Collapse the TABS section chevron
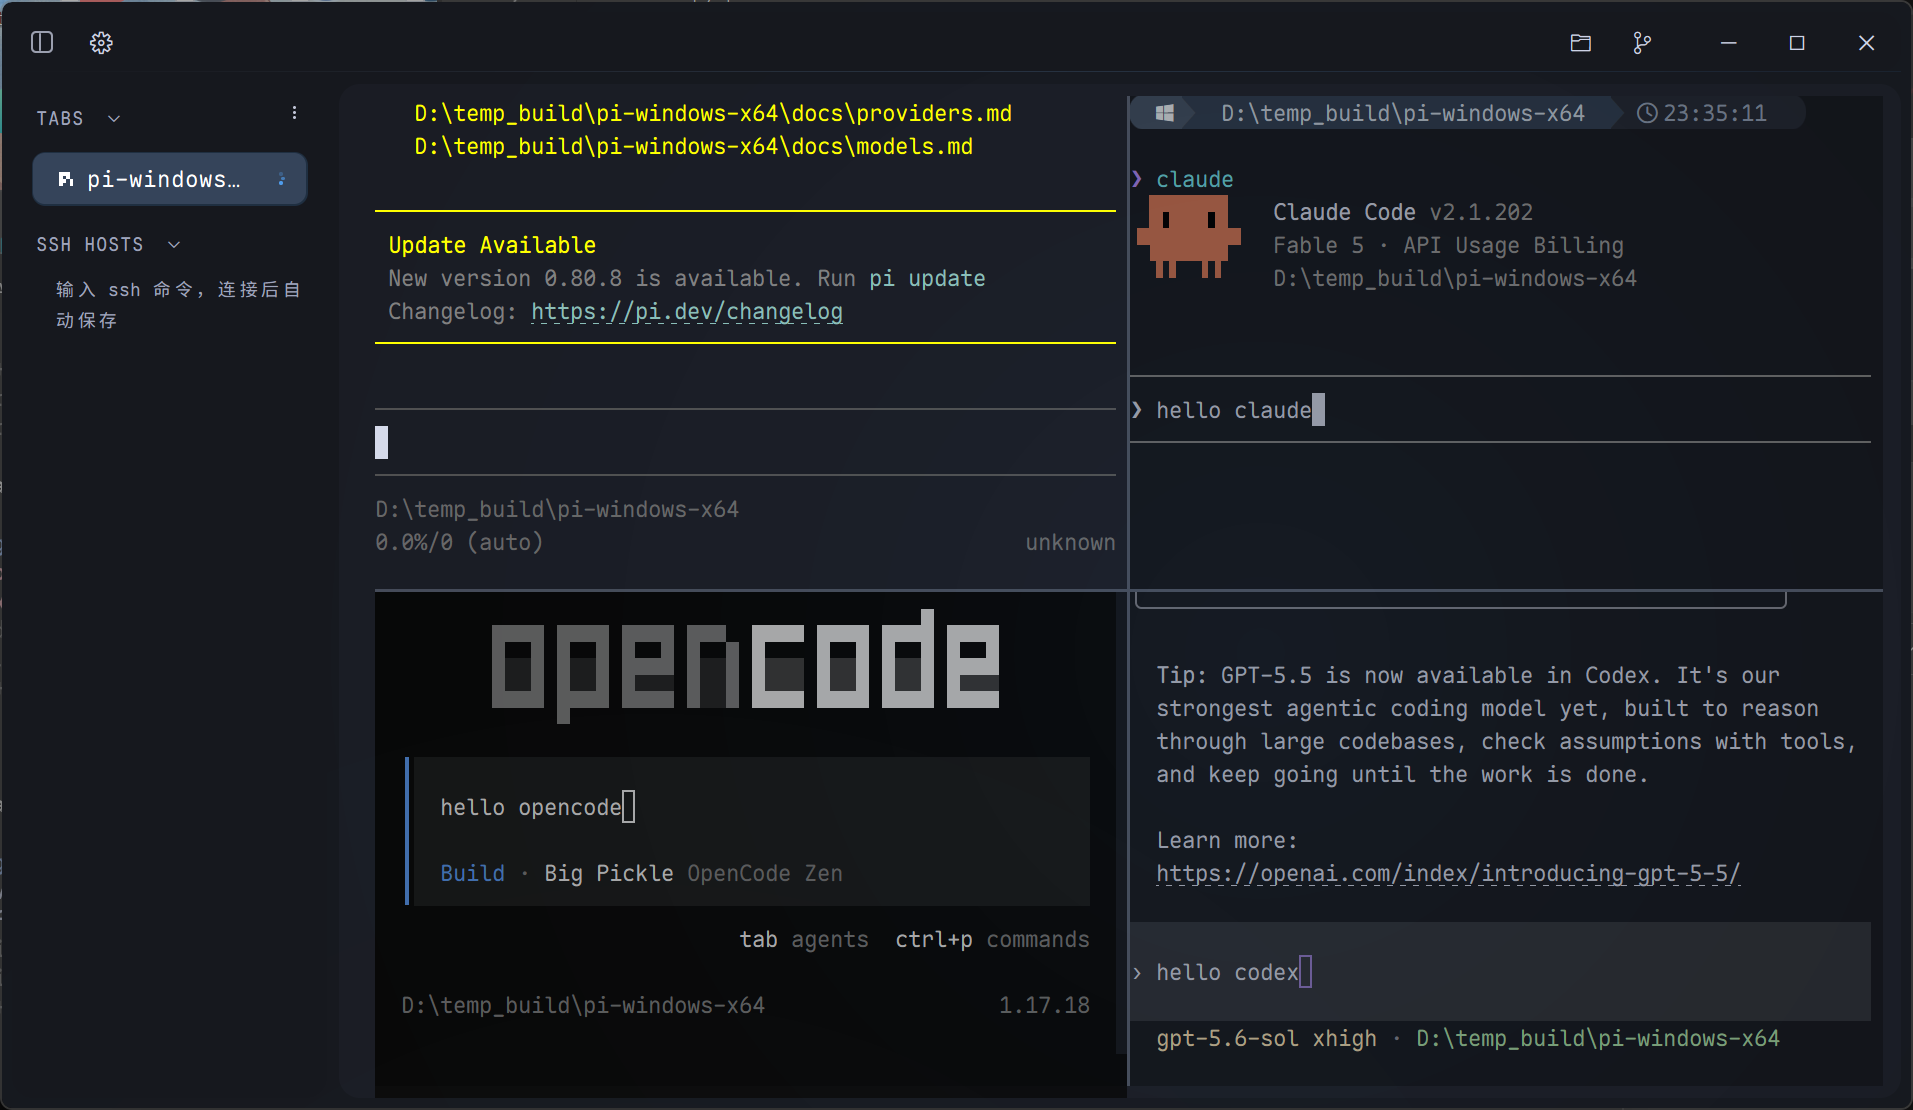Viewport: 1913px width, 1110px height. click(x=114, y=118)
